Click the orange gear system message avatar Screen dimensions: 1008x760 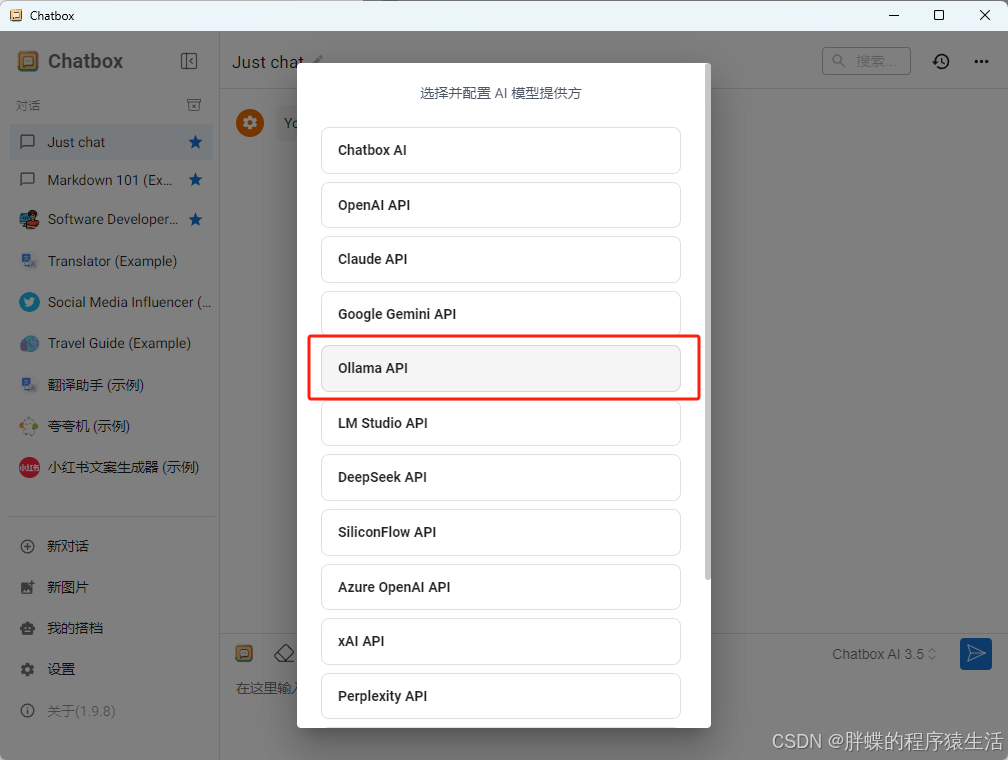(250, 122)
